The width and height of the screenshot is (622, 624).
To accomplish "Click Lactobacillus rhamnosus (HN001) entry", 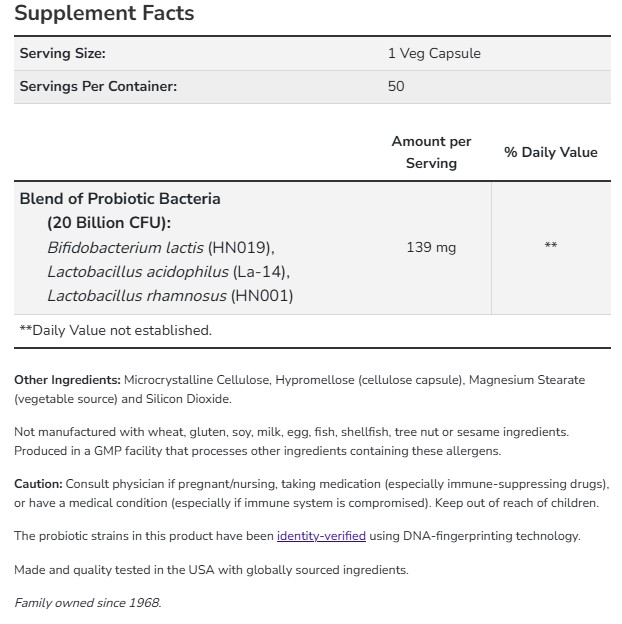I will coord(170,295).
